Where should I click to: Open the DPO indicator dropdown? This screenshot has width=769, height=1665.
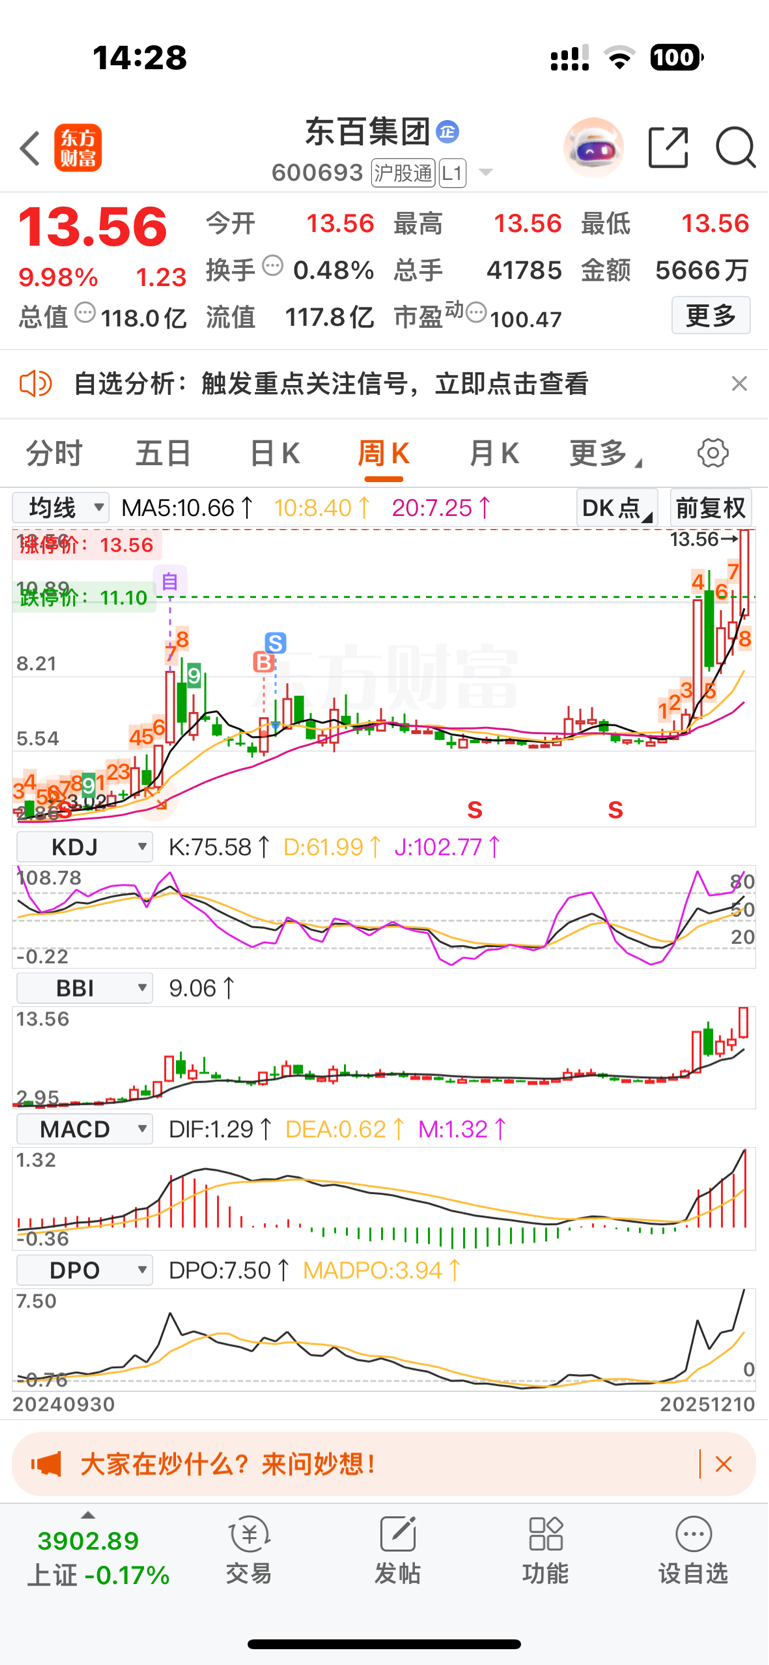(85, 1271)
